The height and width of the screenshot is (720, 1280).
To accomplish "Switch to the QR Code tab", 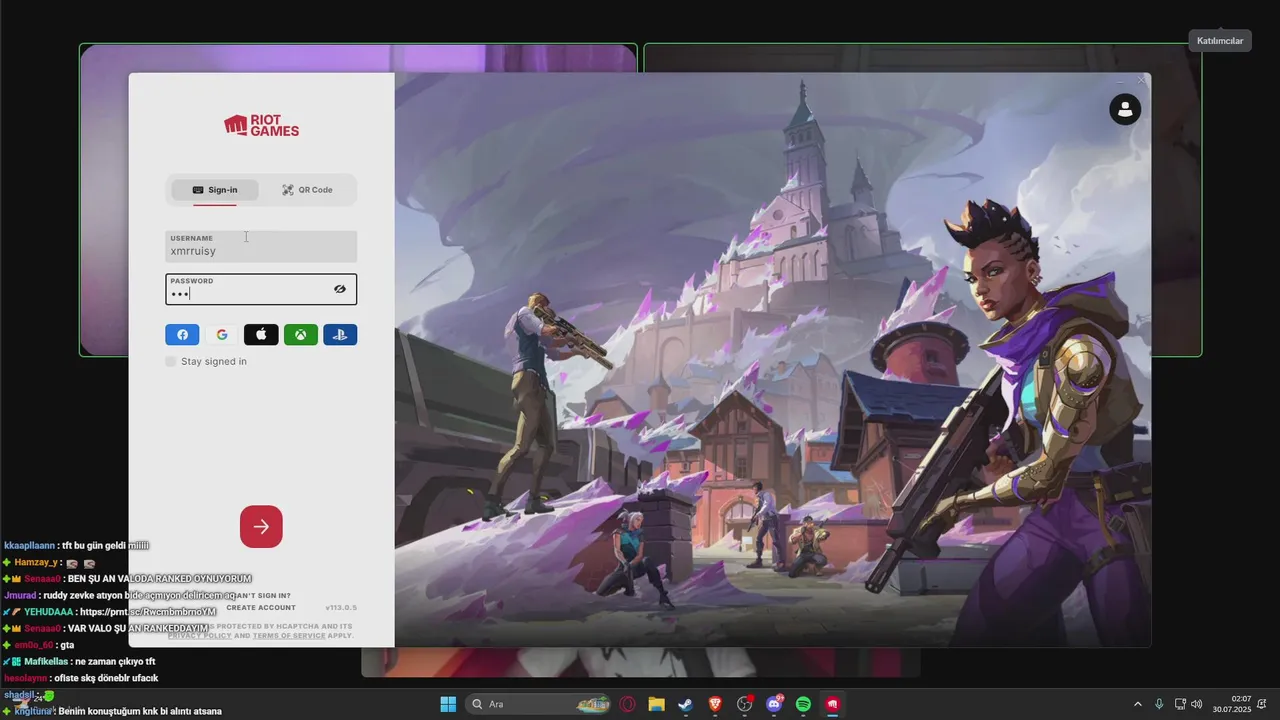I will tap(307, 190).
